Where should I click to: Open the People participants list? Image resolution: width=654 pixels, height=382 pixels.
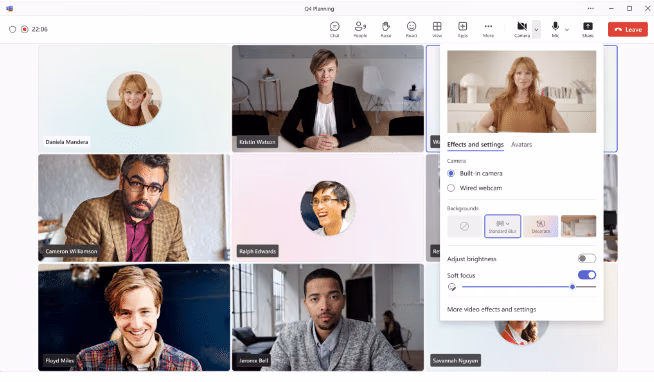pyautogui.click(x=360, y=29)
